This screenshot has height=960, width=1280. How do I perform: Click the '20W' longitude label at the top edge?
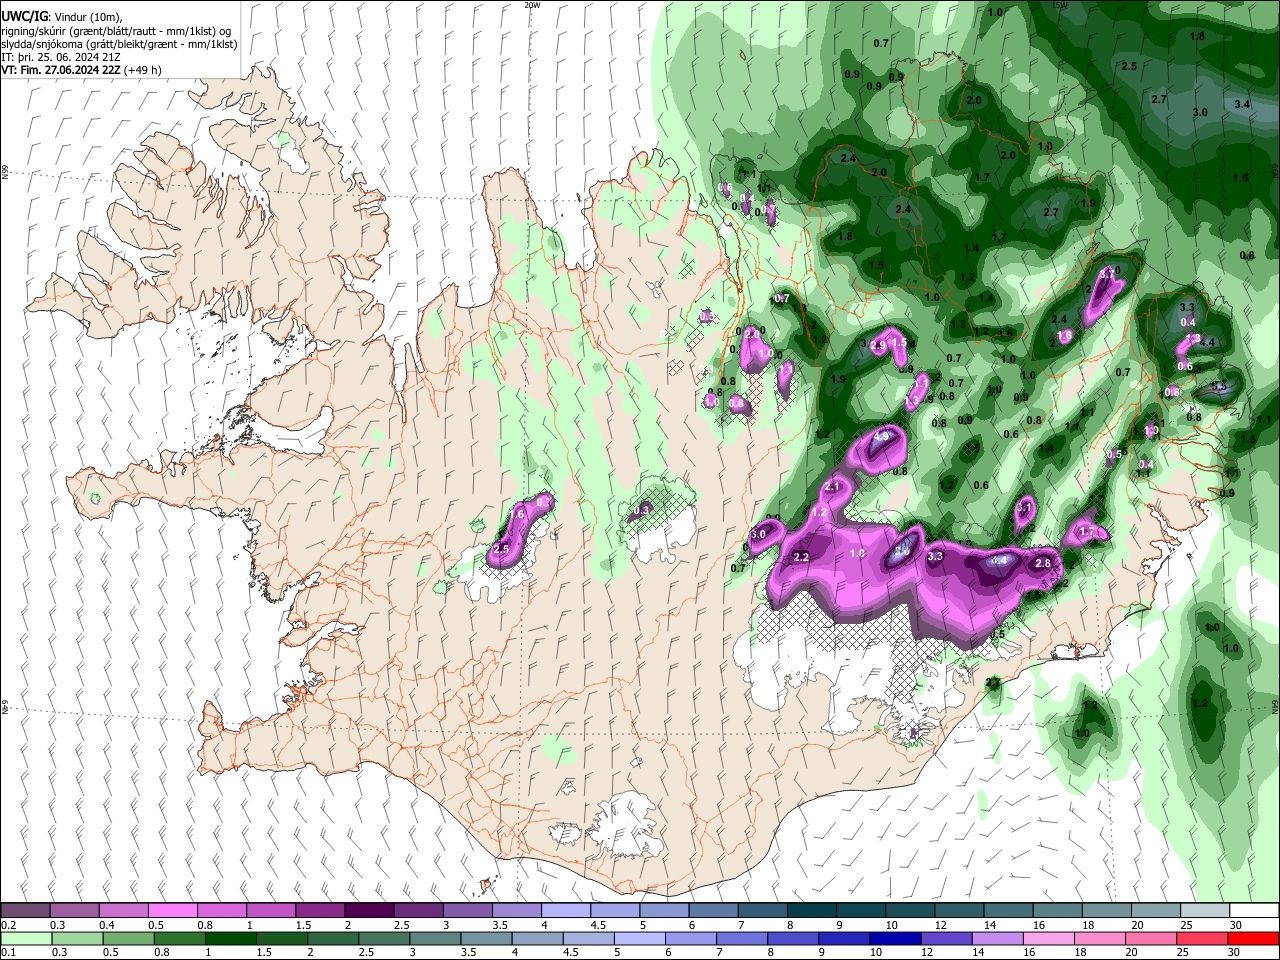[532, 5]
